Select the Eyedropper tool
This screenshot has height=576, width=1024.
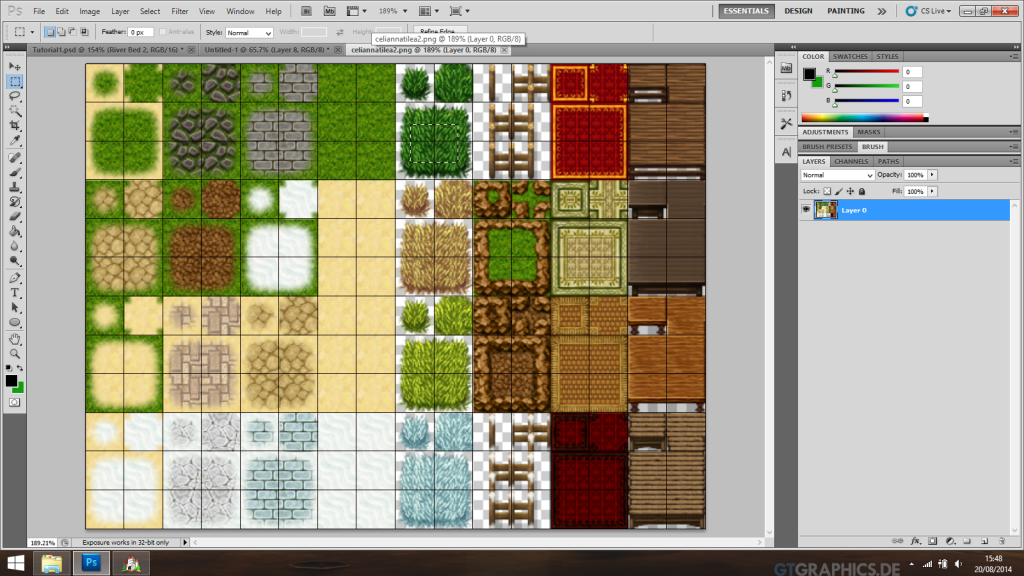click(x=14, y=140)
